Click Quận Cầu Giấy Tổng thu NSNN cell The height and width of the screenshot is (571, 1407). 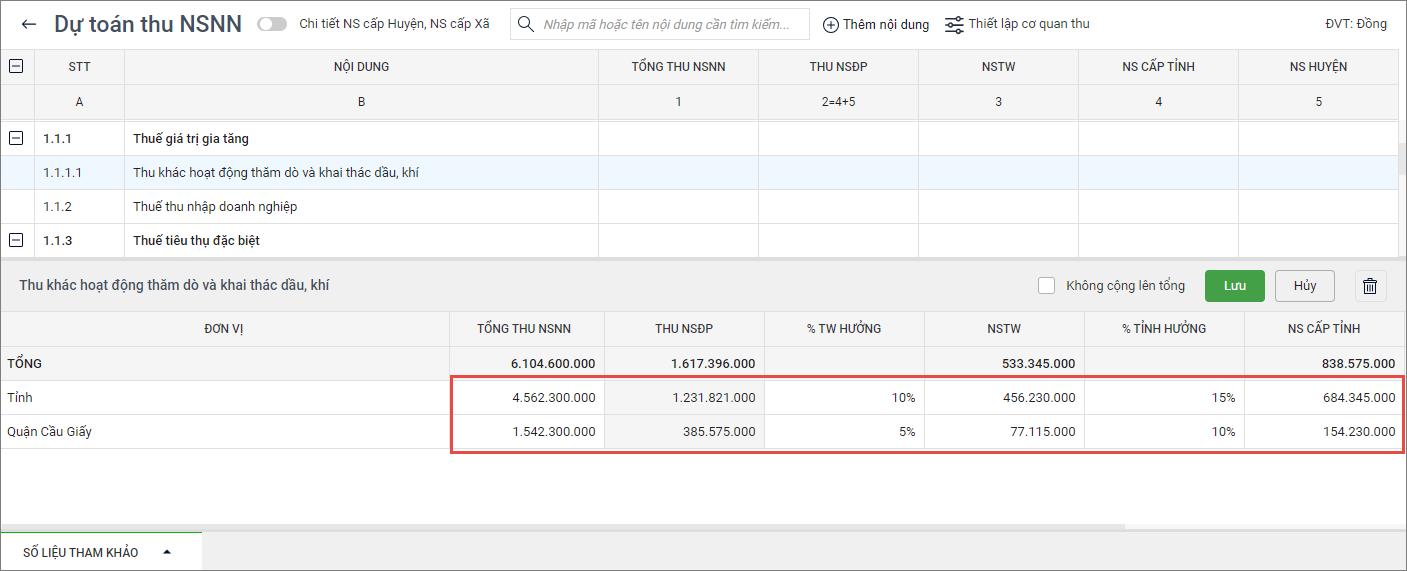pyautogui.click(x=527, y=432)
